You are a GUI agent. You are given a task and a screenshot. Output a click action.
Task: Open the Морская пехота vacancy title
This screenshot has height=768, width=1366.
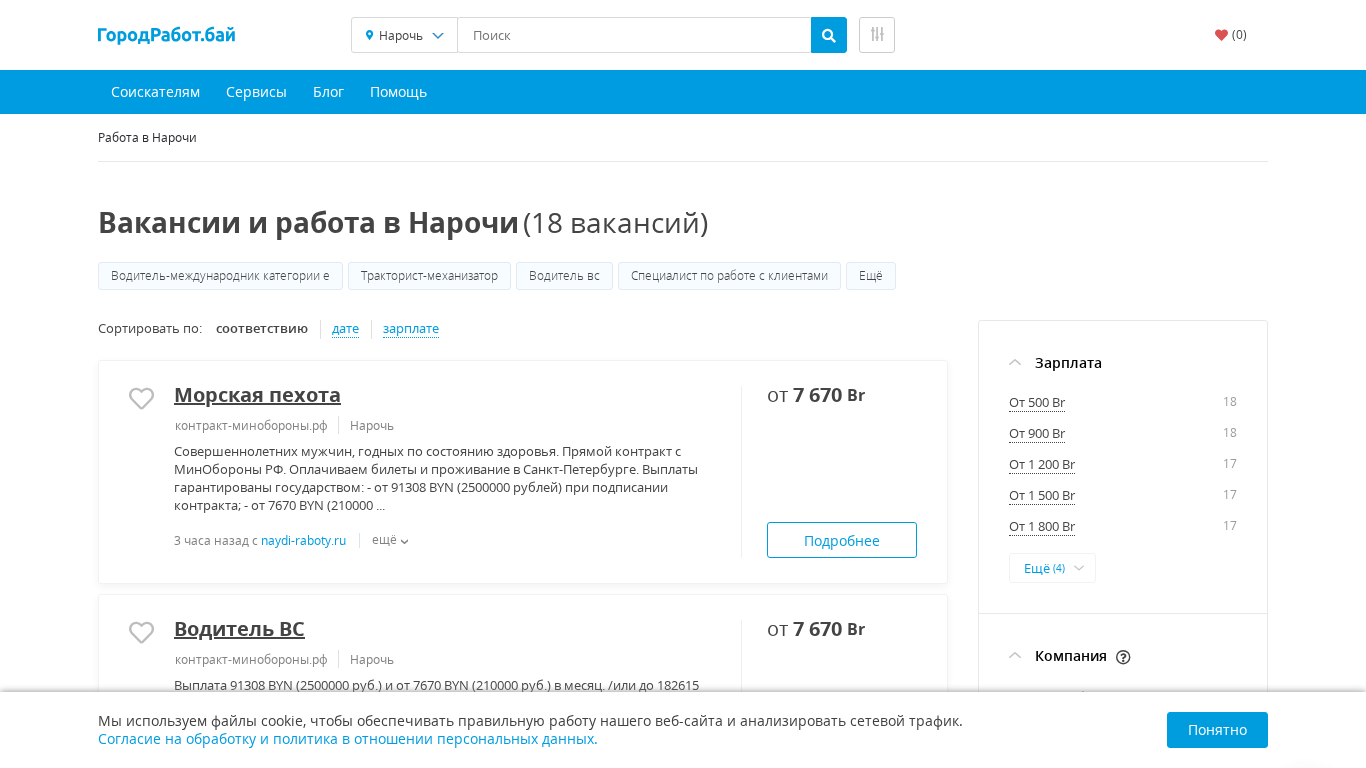257,394
